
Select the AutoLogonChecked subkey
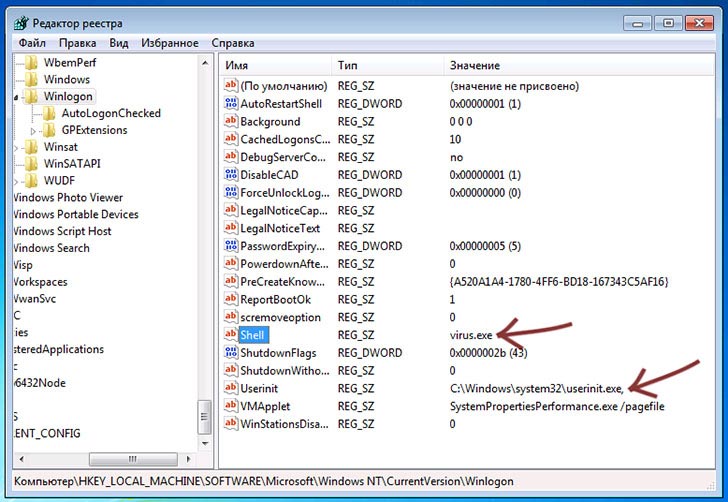click(110, 113)
